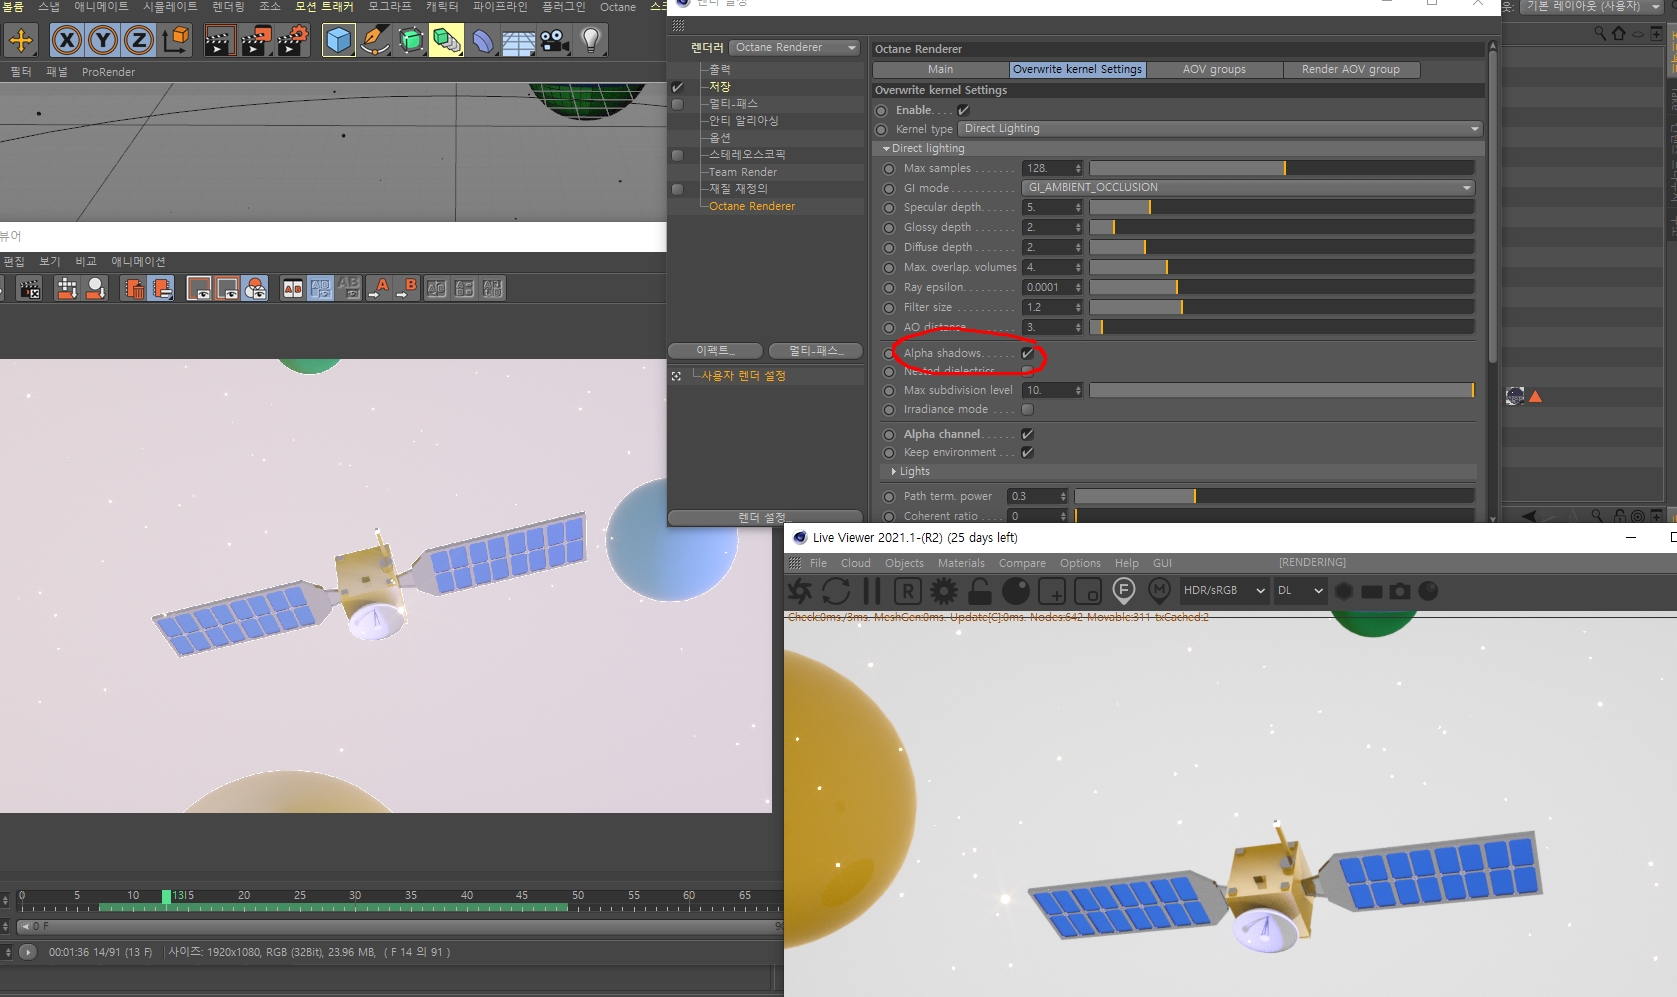Click the highlighted Cloner/MoGraph icon

(447, 40)
